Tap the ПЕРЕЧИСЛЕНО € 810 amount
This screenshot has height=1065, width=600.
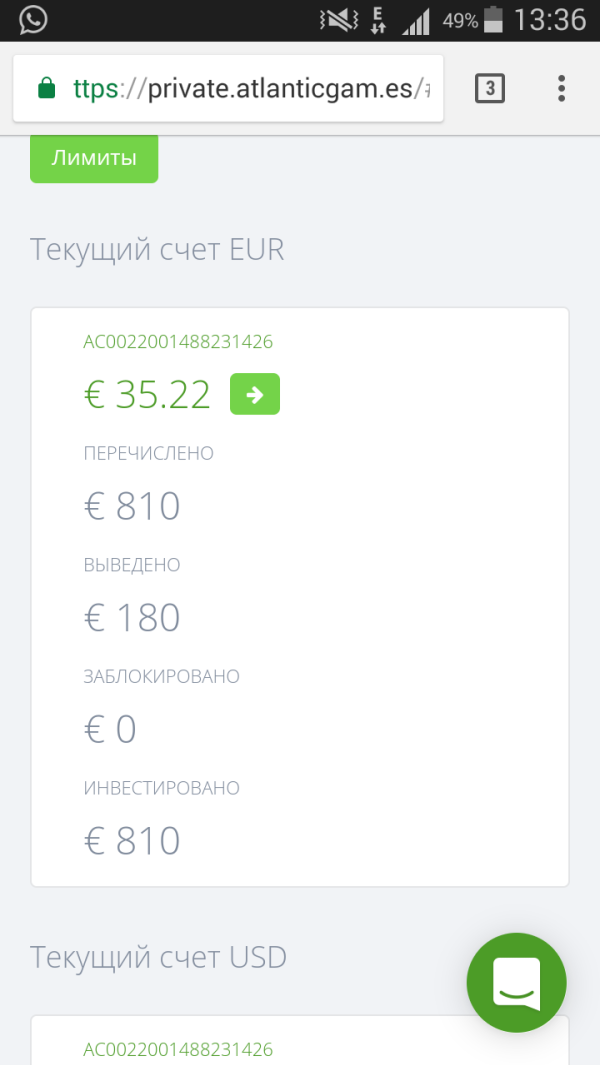pyautogui.click(x=132, y=506)
